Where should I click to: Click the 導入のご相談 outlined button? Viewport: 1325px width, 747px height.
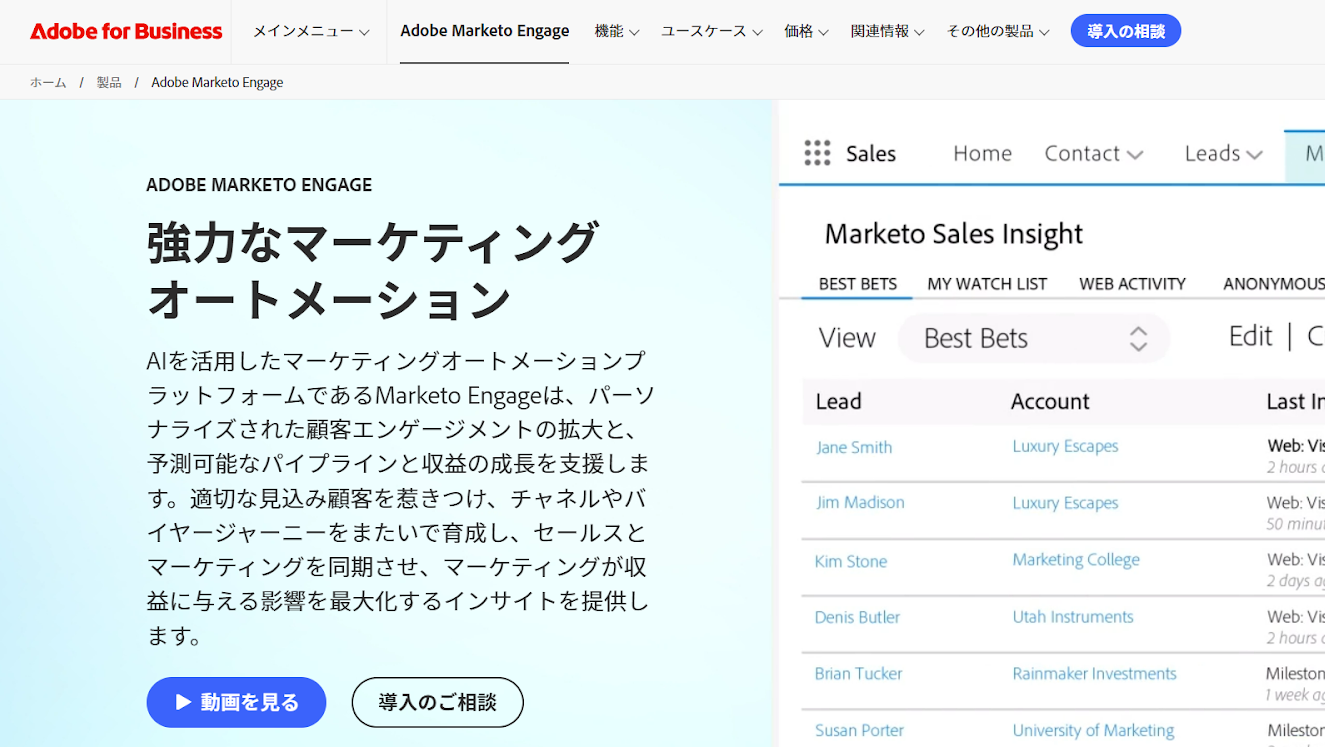[x=437, y=702]
